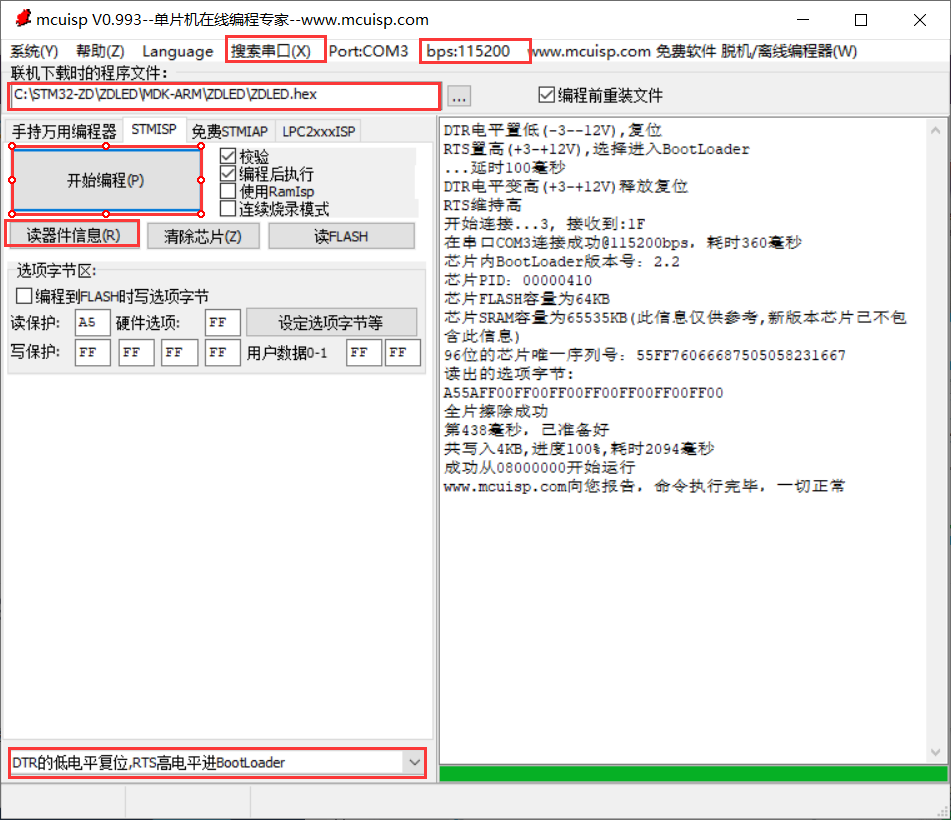951x820 pixels.
Task: Open the 搜索串口(X) menu
Action: 271,51
